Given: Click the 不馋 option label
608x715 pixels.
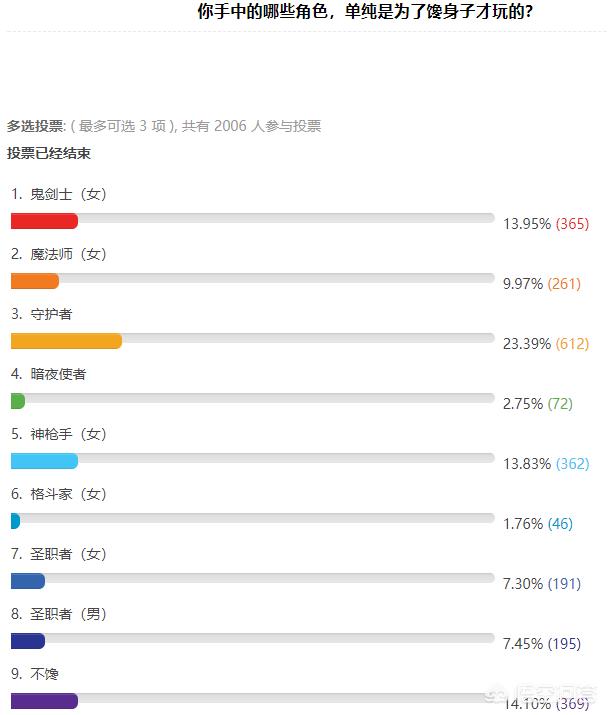Looking at the screenshot, I should [x=45, y=674].
